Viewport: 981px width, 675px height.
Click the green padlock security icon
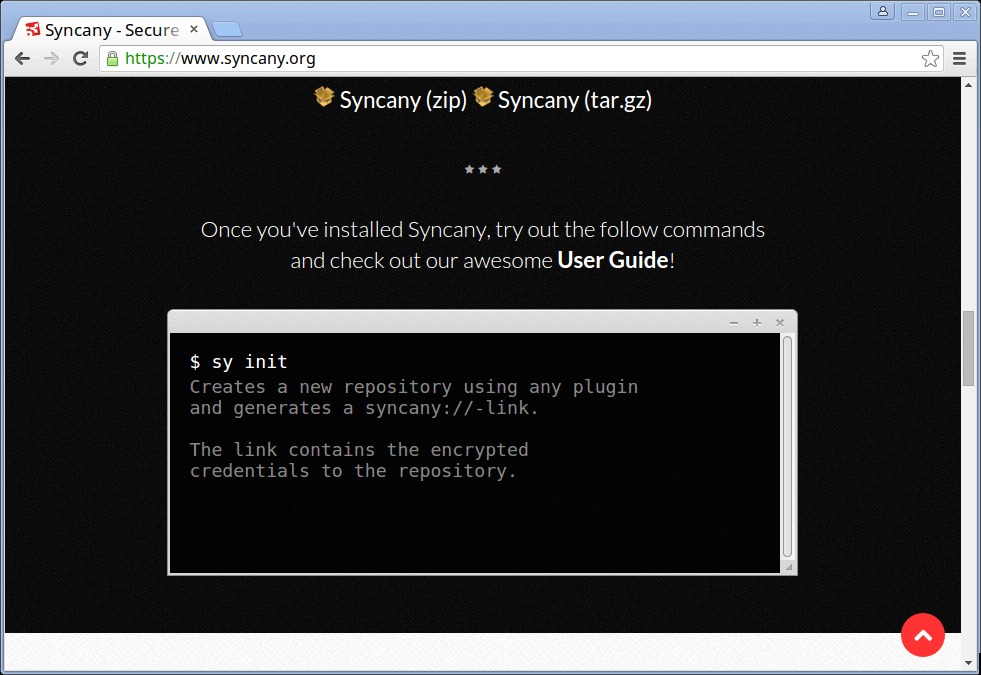[x=112, y=59]
